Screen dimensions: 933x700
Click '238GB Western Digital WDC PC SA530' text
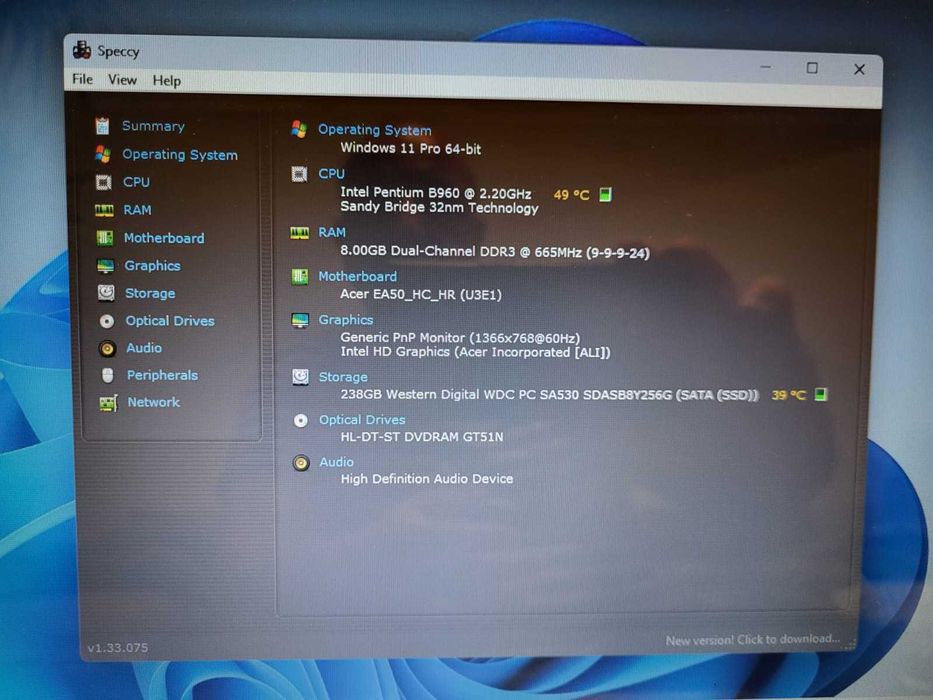(549, 394)
